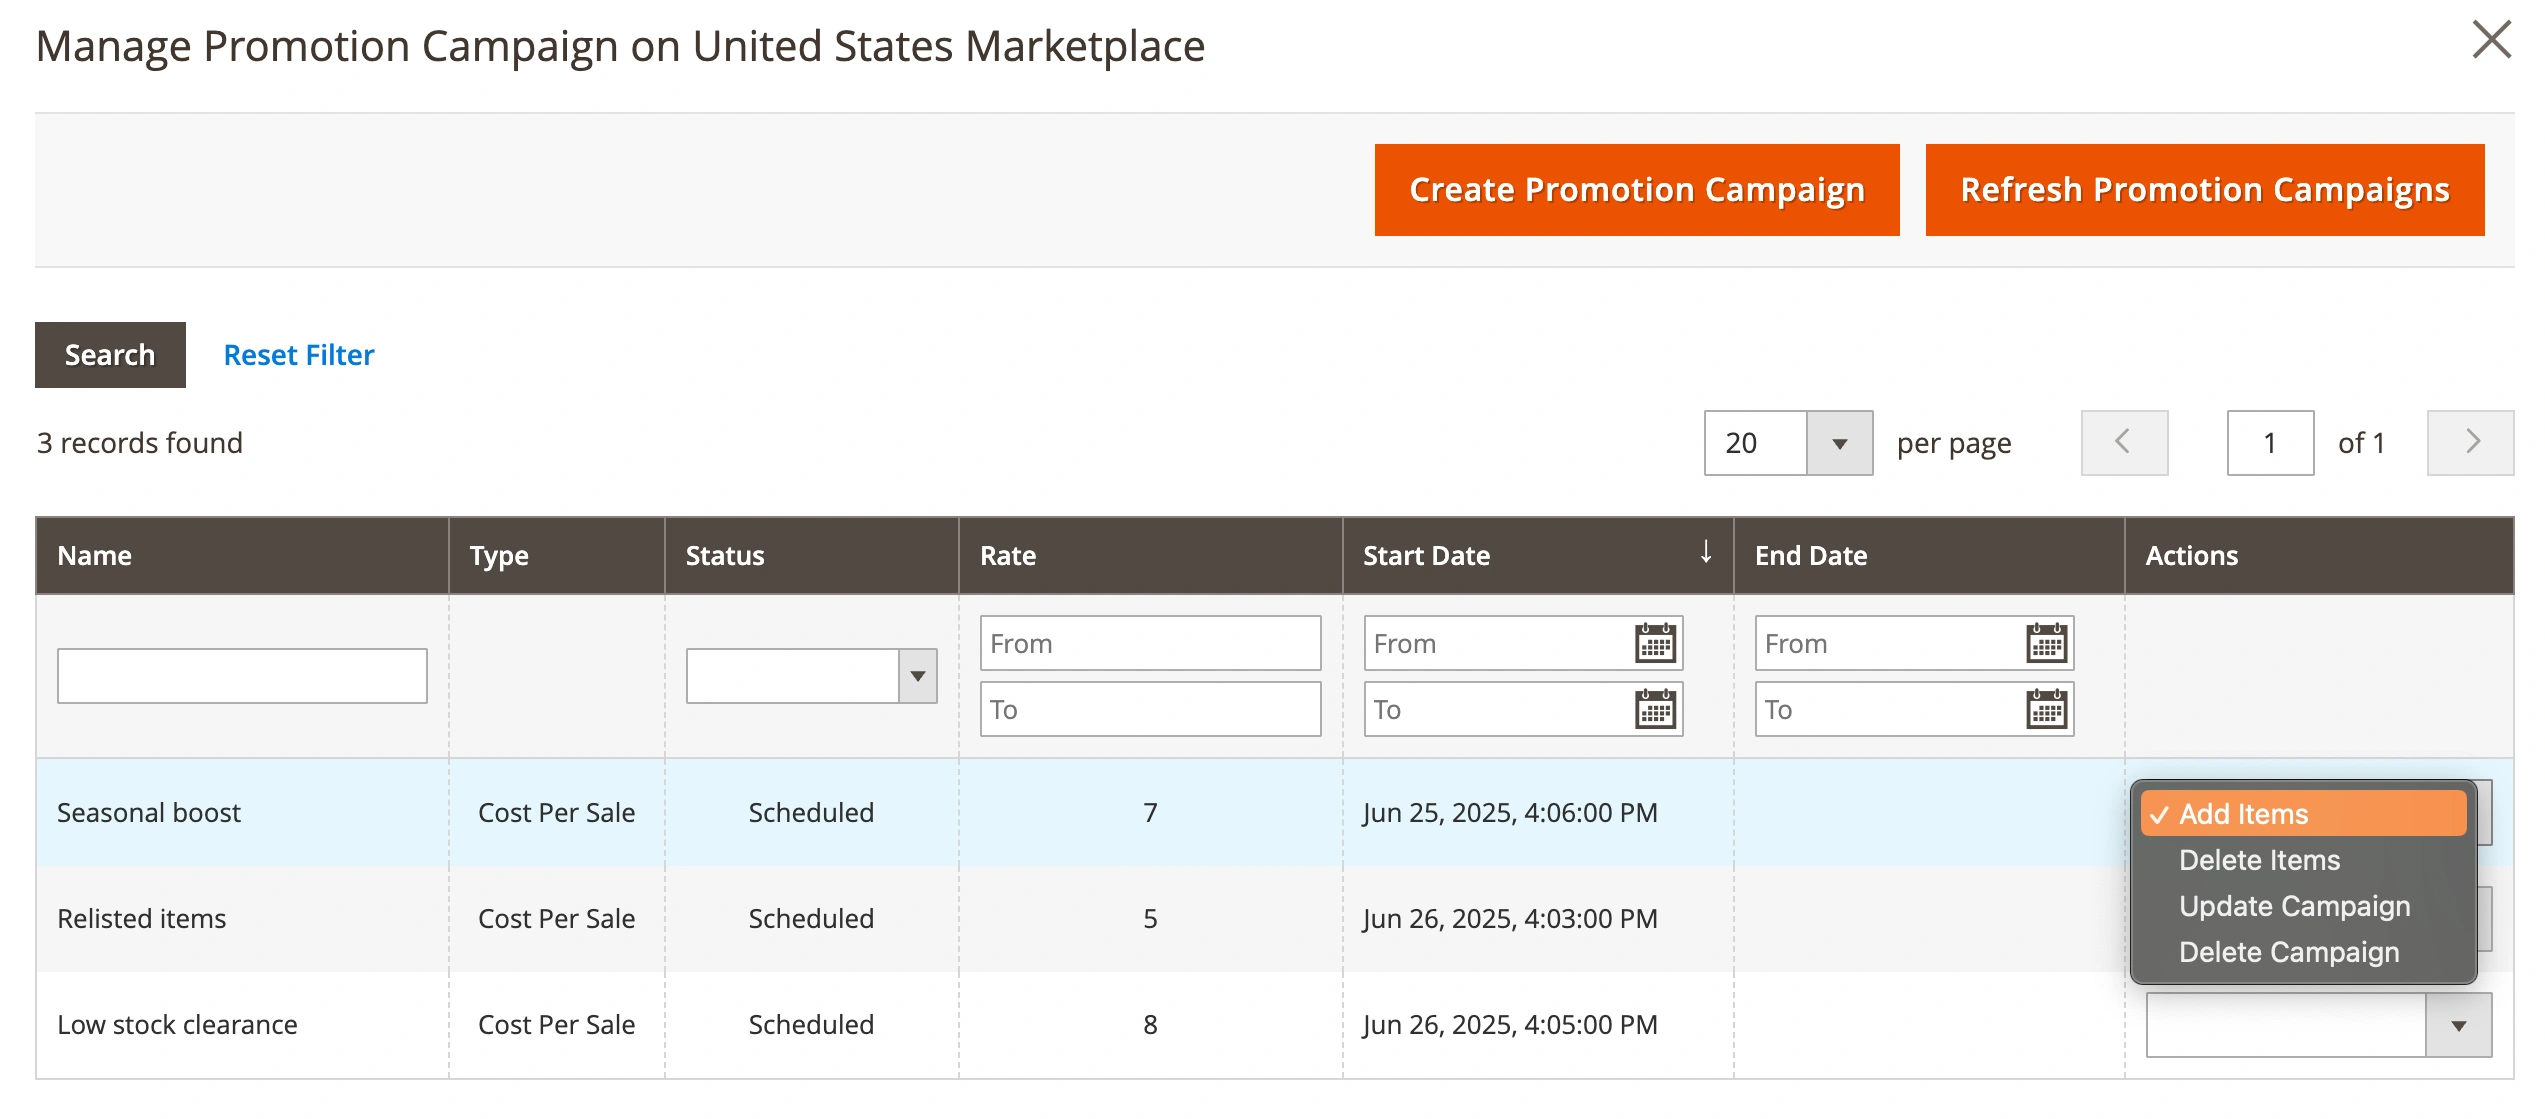Expand the per page count dropdown
Viewport: 2545px width, 1119px height.
1839,443
